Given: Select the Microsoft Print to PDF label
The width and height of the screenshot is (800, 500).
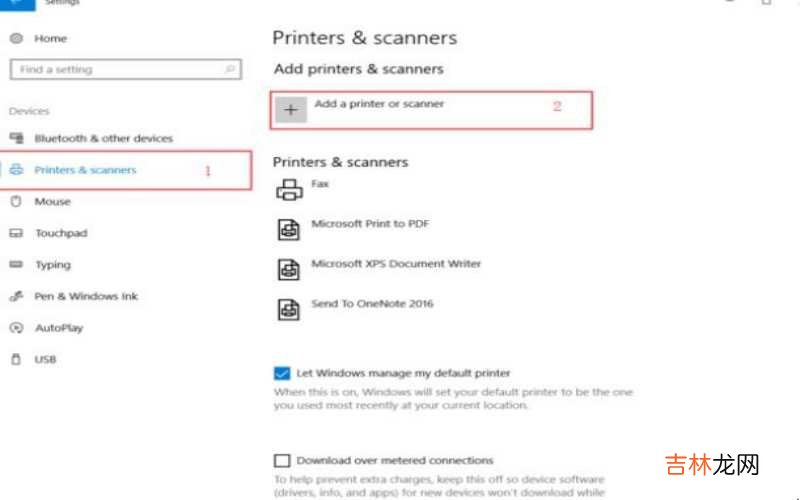Looking at the screenshot, I should click(x=370, y=224).
